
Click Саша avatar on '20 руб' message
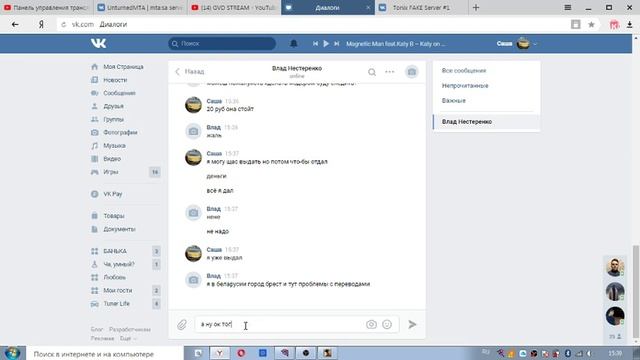point(193,105)
